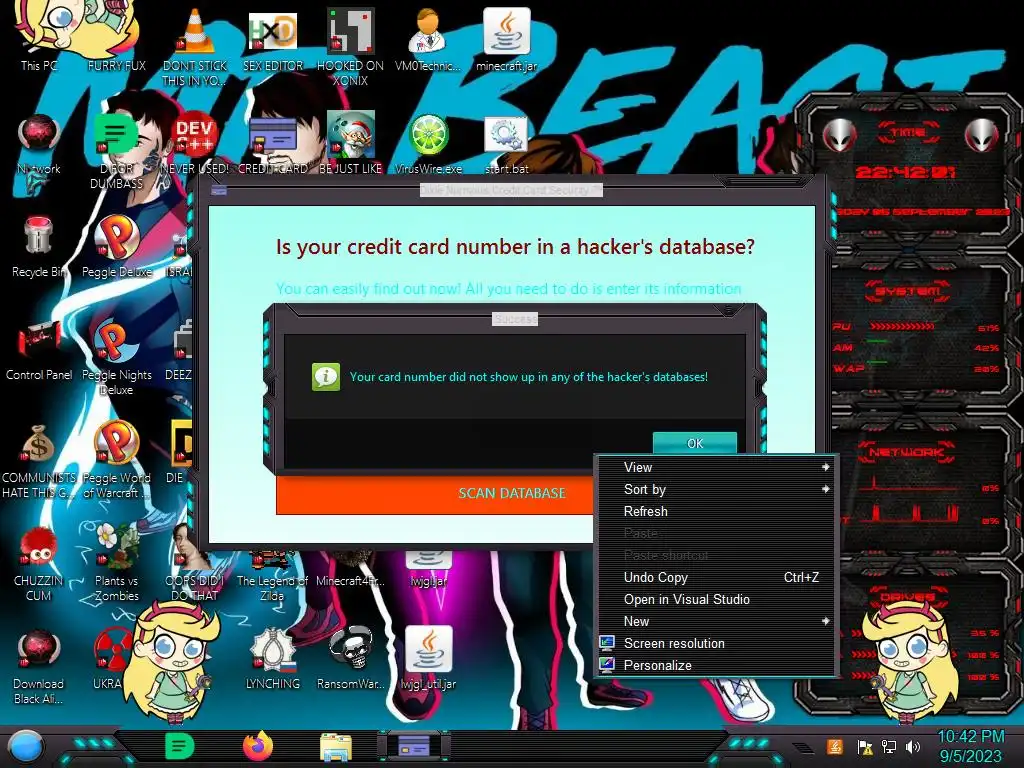Choose Refresh from the context menu
The image size is (1024, 768).
tap(716, 511)
